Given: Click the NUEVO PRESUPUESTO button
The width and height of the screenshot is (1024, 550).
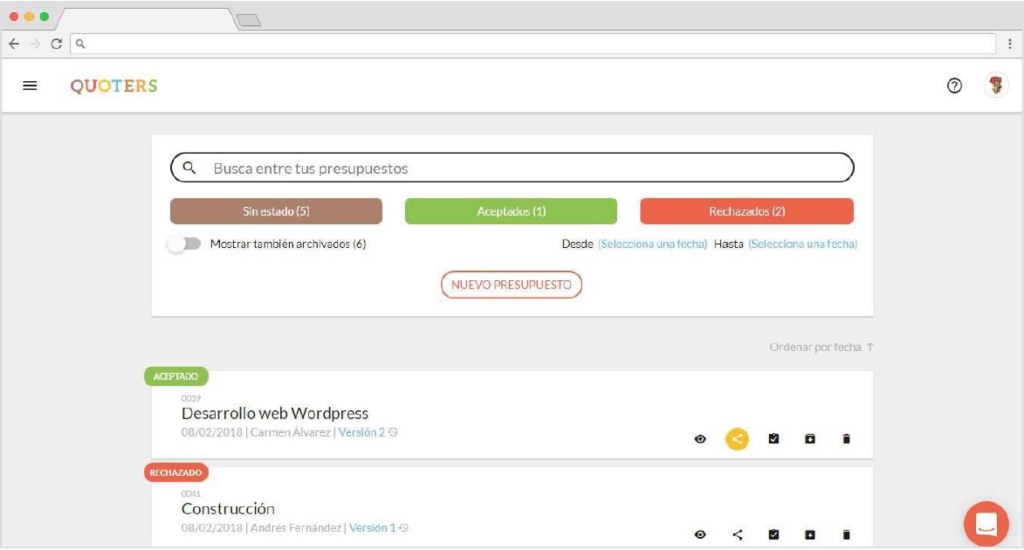Looking at the screenshot, I should coord(511,285).
